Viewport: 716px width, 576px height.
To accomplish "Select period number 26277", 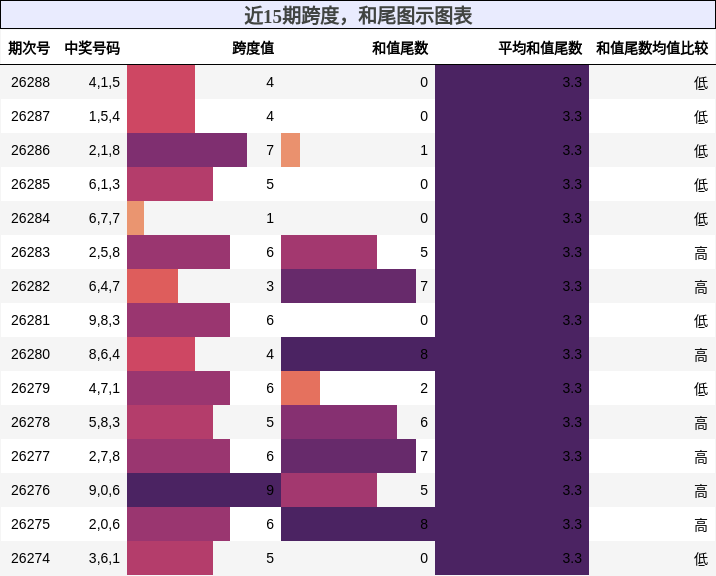I will (x=30, y=456).
